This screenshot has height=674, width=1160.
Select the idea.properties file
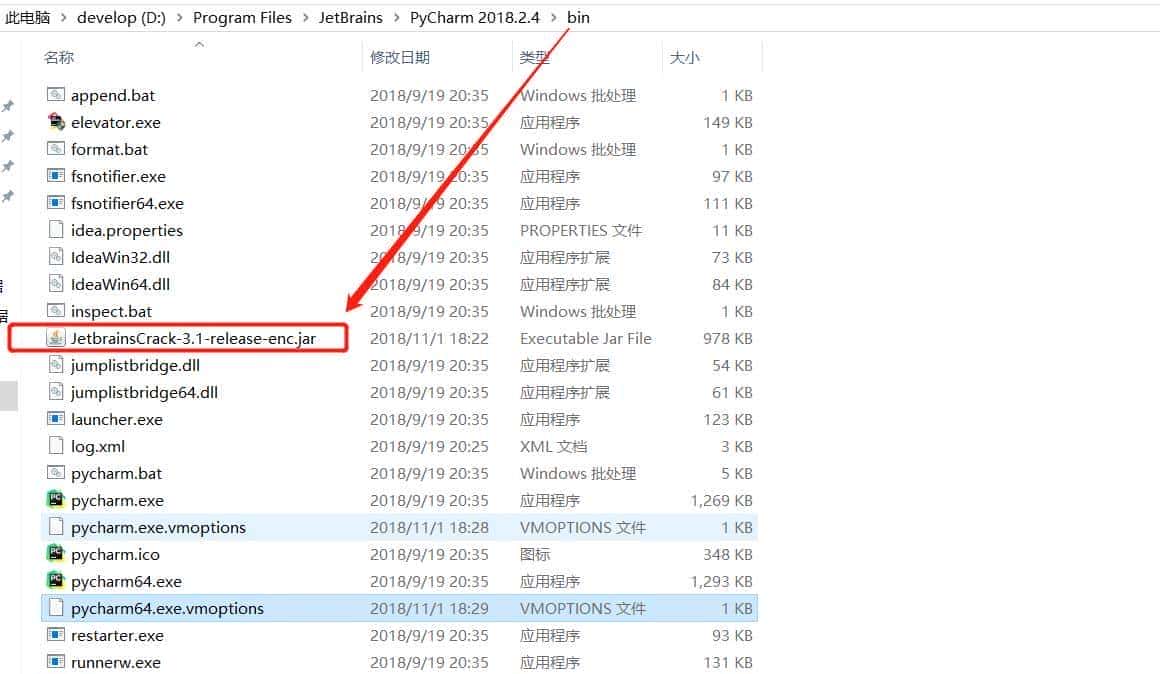pyautogui.click(x=126, y=230)
